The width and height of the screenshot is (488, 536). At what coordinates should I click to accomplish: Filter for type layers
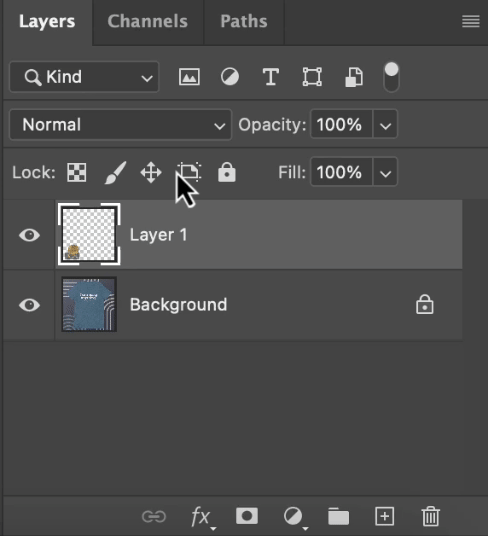tap(271, 77)
